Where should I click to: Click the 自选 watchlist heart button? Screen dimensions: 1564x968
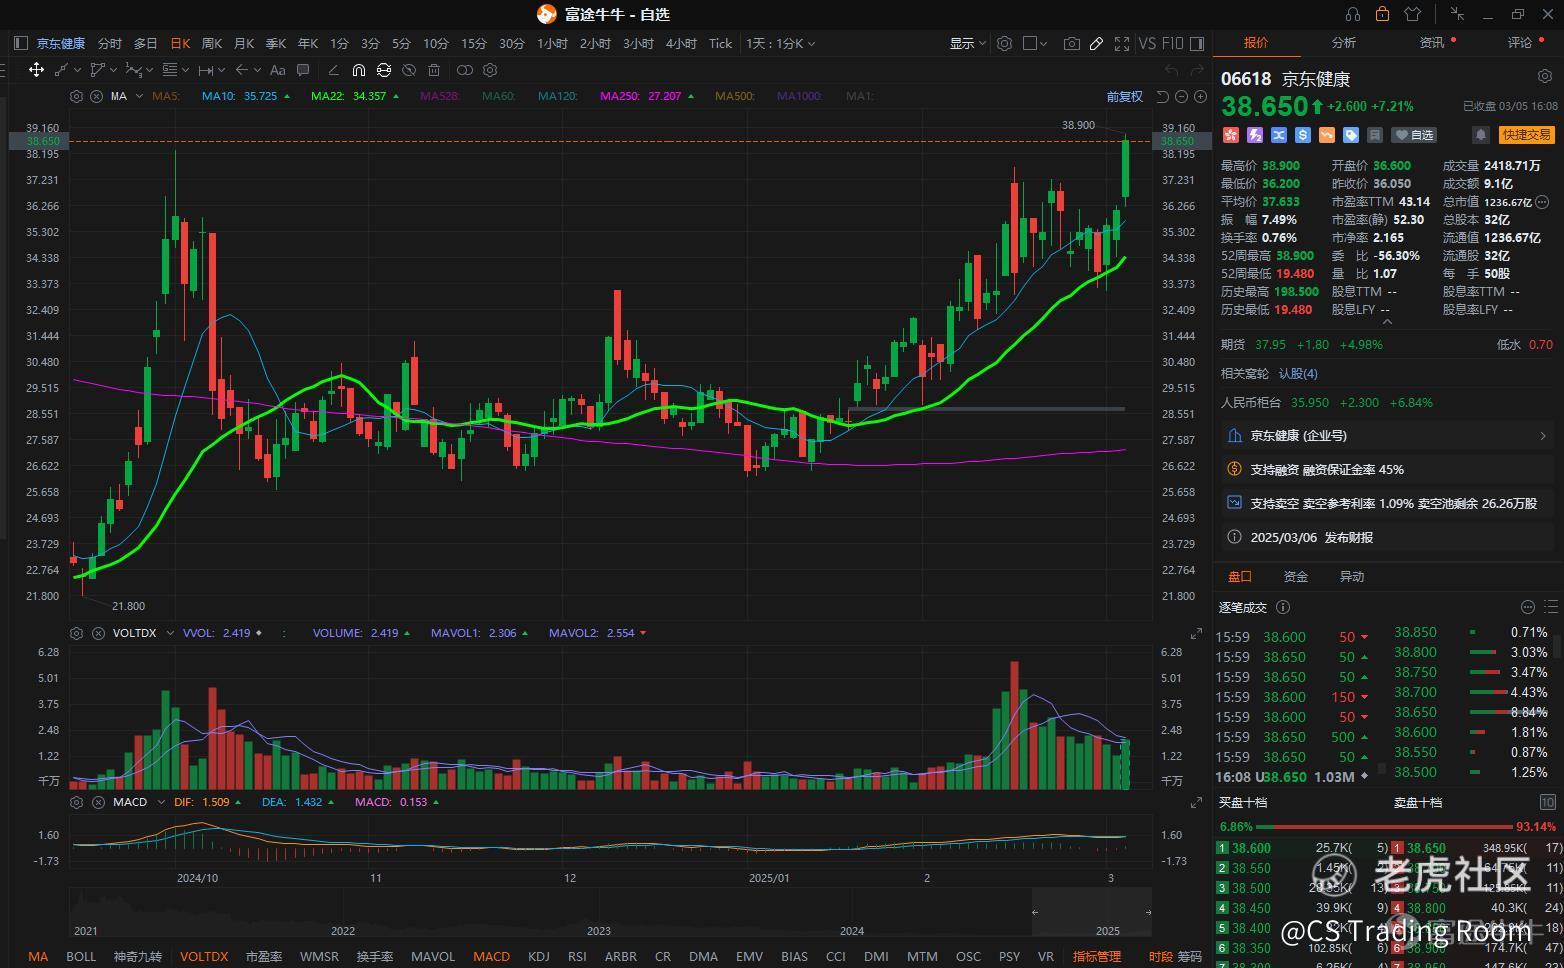1415,135
